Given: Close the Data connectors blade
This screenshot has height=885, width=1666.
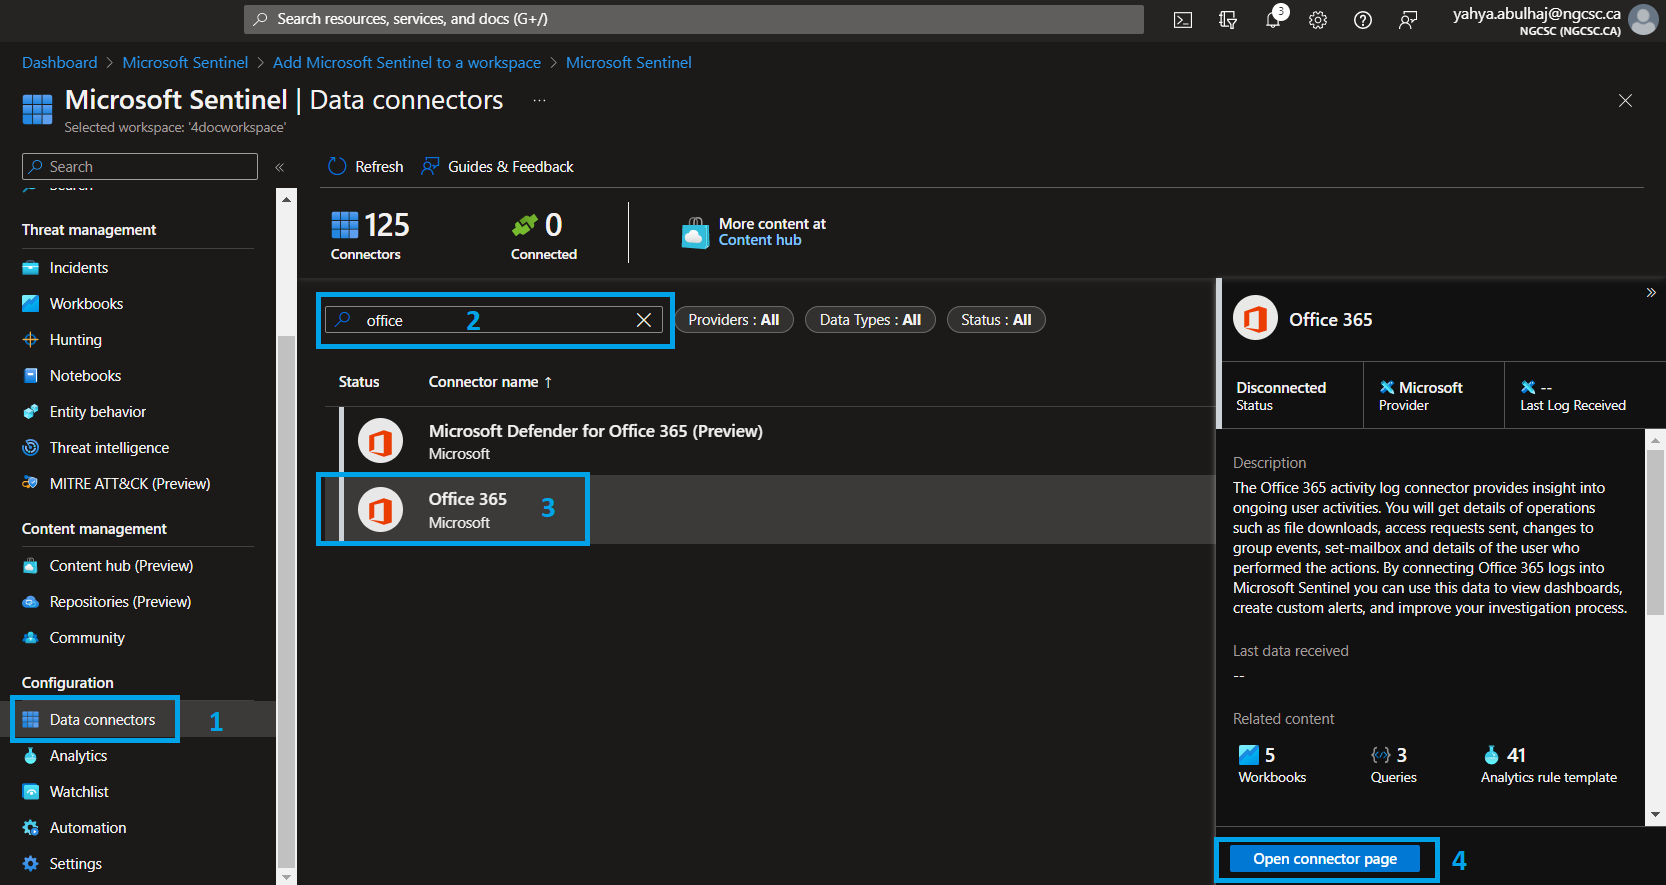Looking at the screenshot, I should pyautogui.click(x=1625, y=100).
